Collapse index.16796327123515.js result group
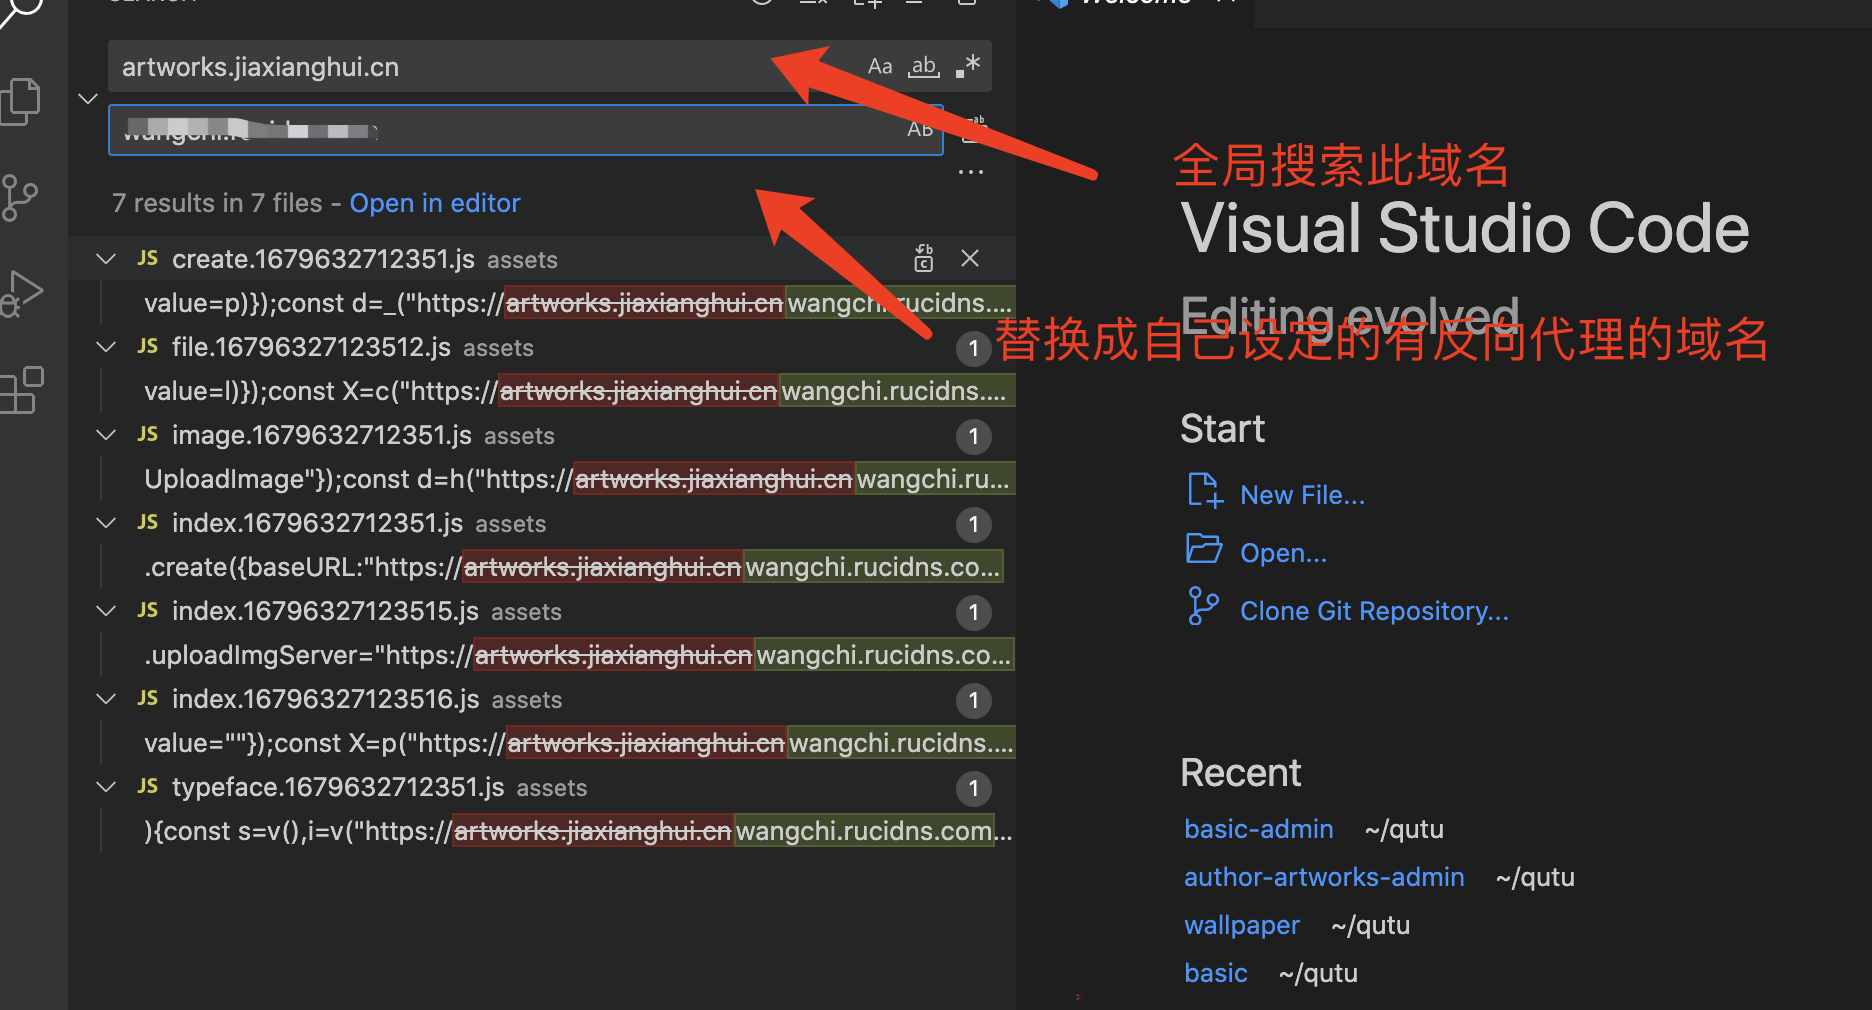 click(x=106, y=611)
